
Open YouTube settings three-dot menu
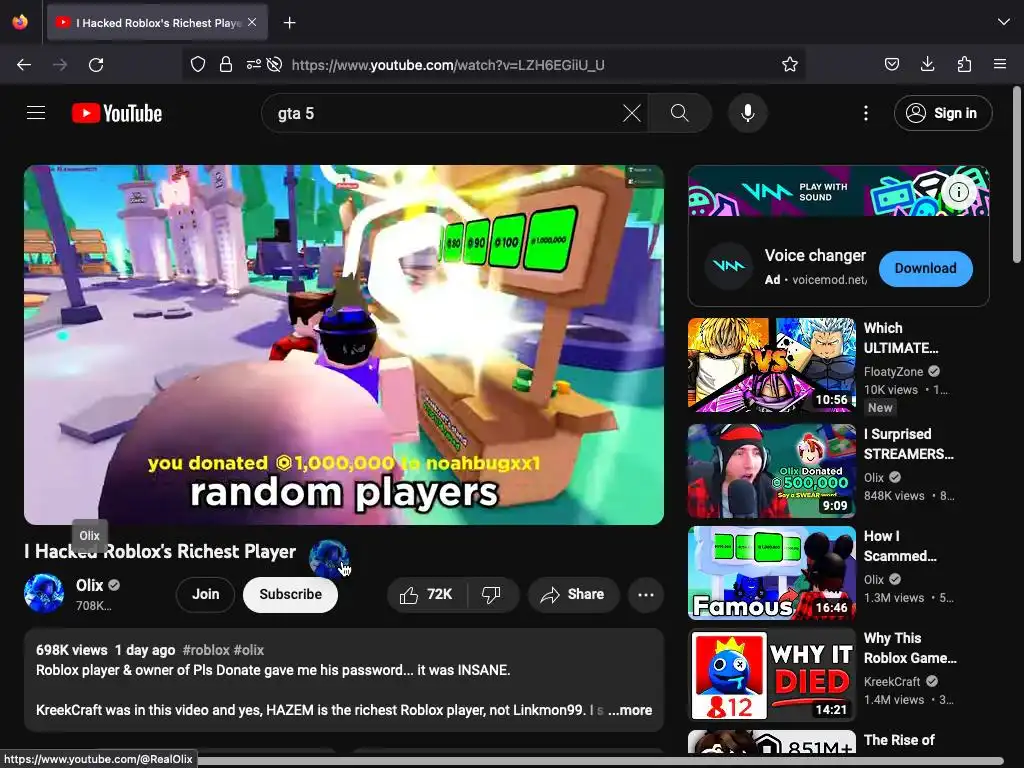[x=866, y=113]
